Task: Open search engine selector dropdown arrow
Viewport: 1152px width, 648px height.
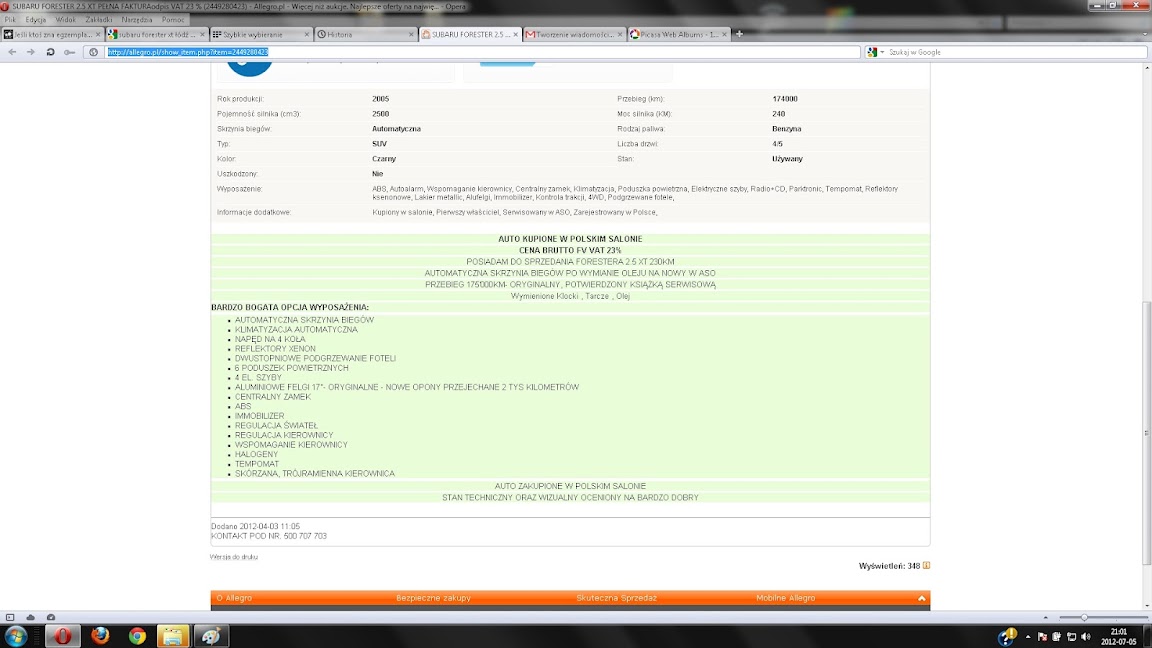Action: point(882,52)
